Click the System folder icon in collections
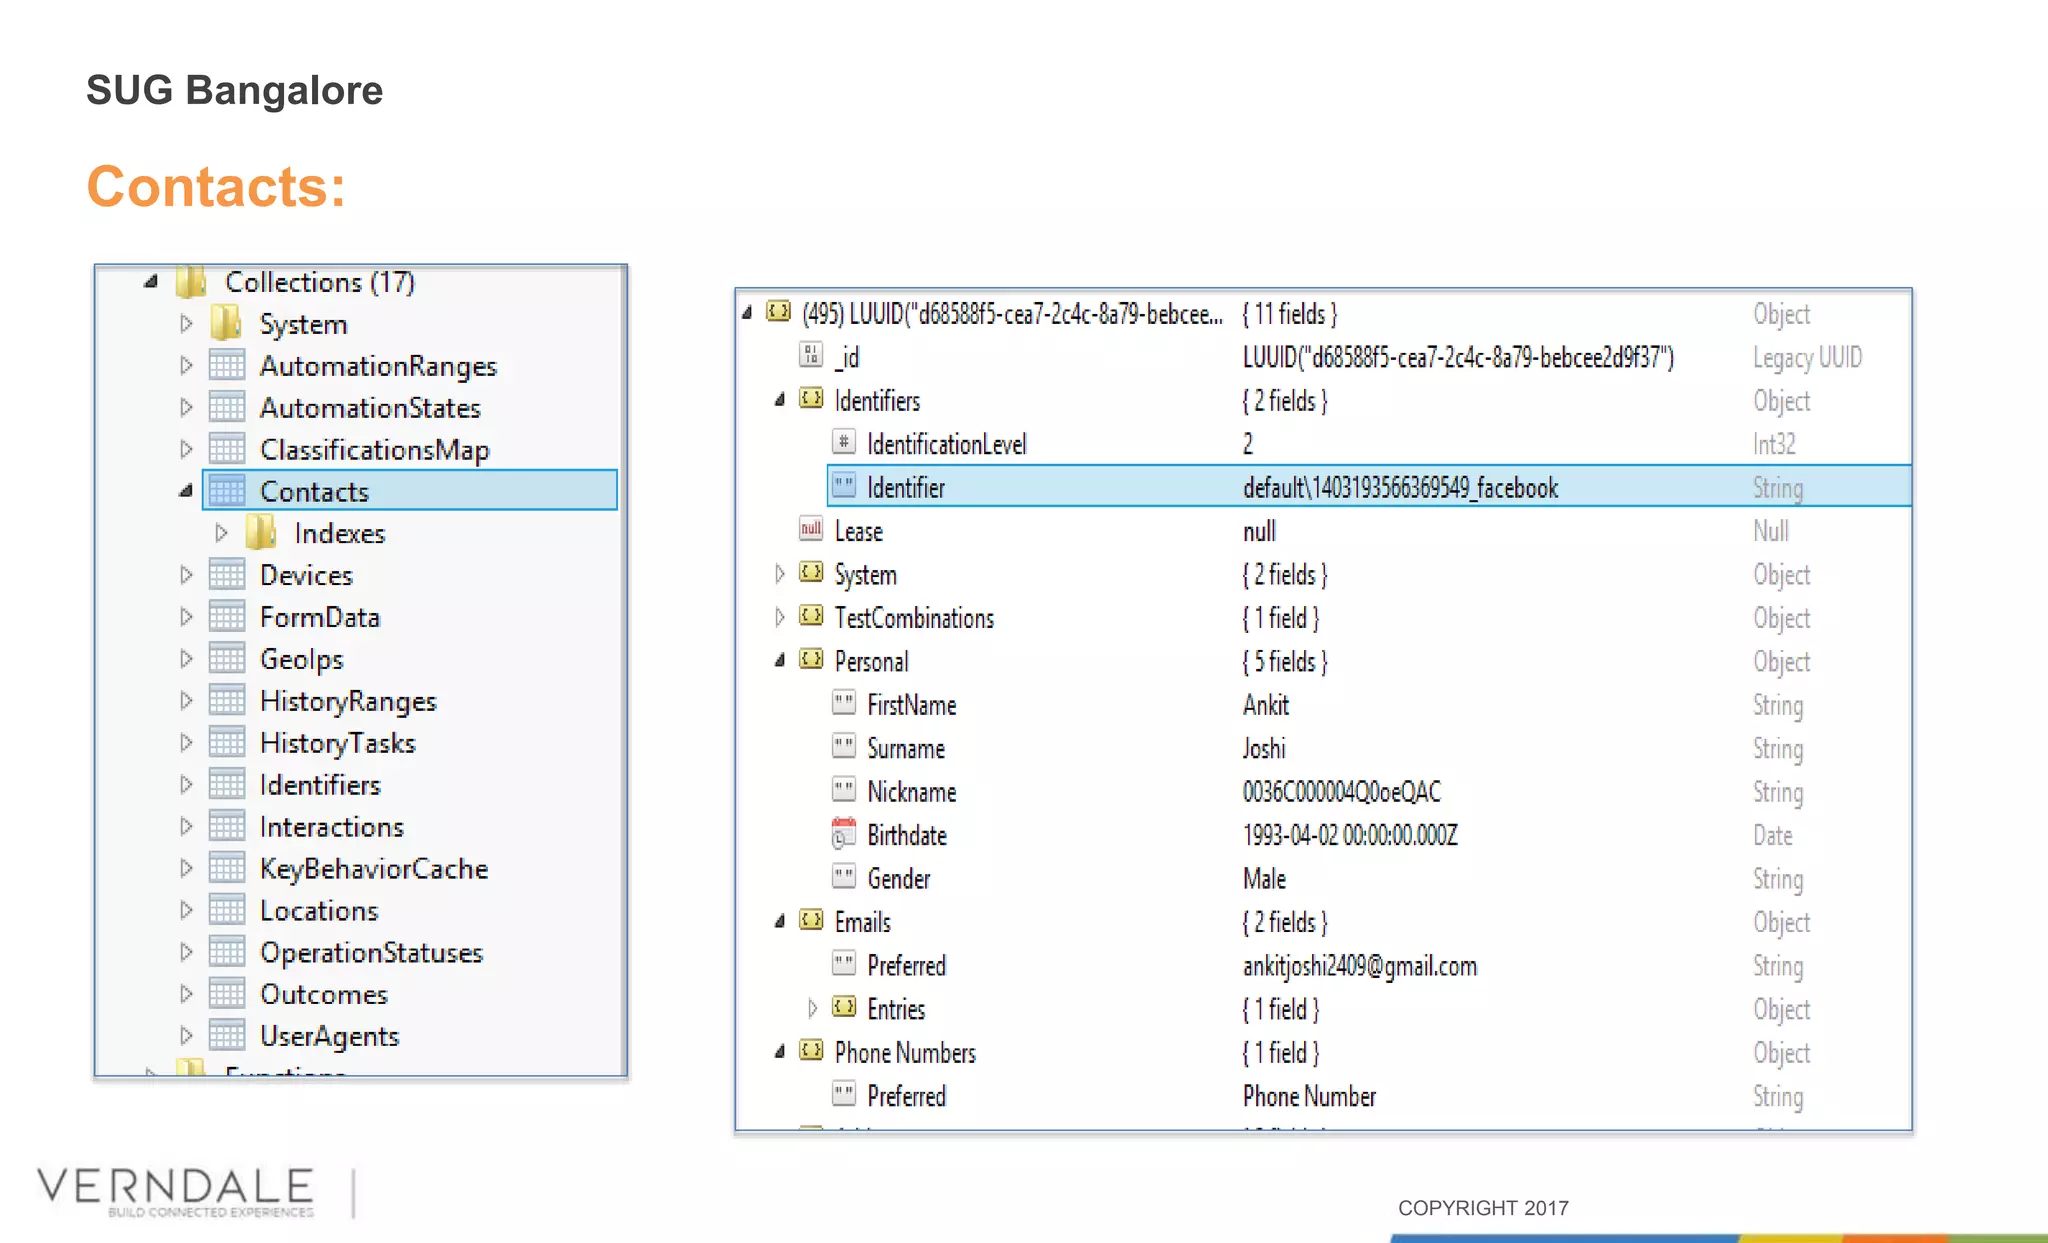 [x=226, y=323]
